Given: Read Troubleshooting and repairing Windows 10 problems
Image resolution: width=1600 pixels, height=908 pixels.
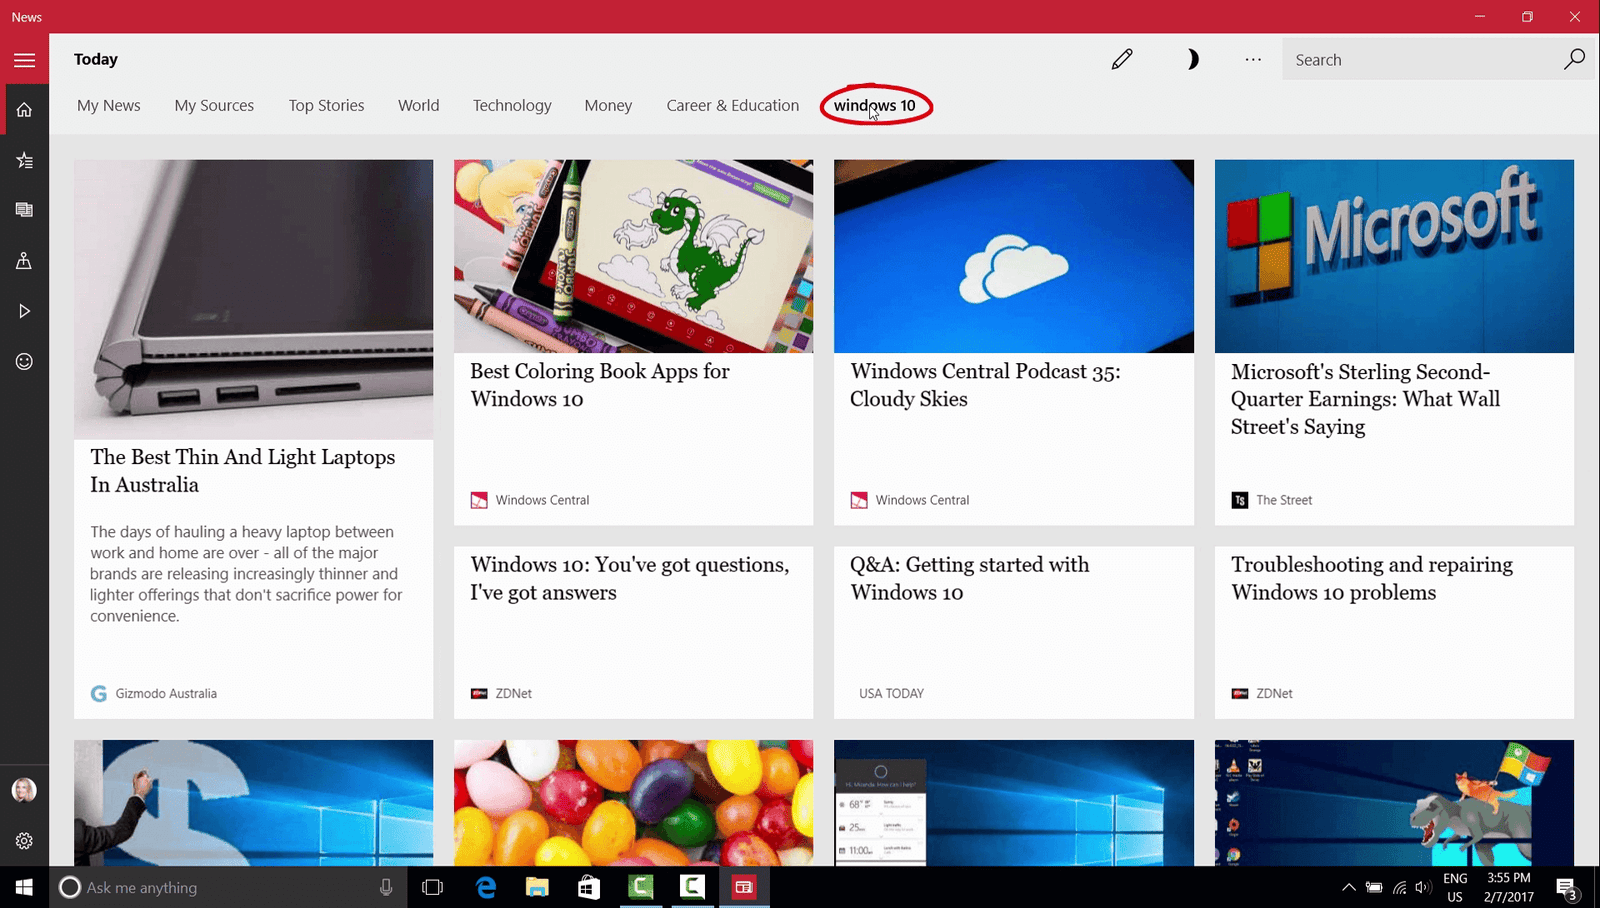Looking at the screenshot, I should (1371, 579).
